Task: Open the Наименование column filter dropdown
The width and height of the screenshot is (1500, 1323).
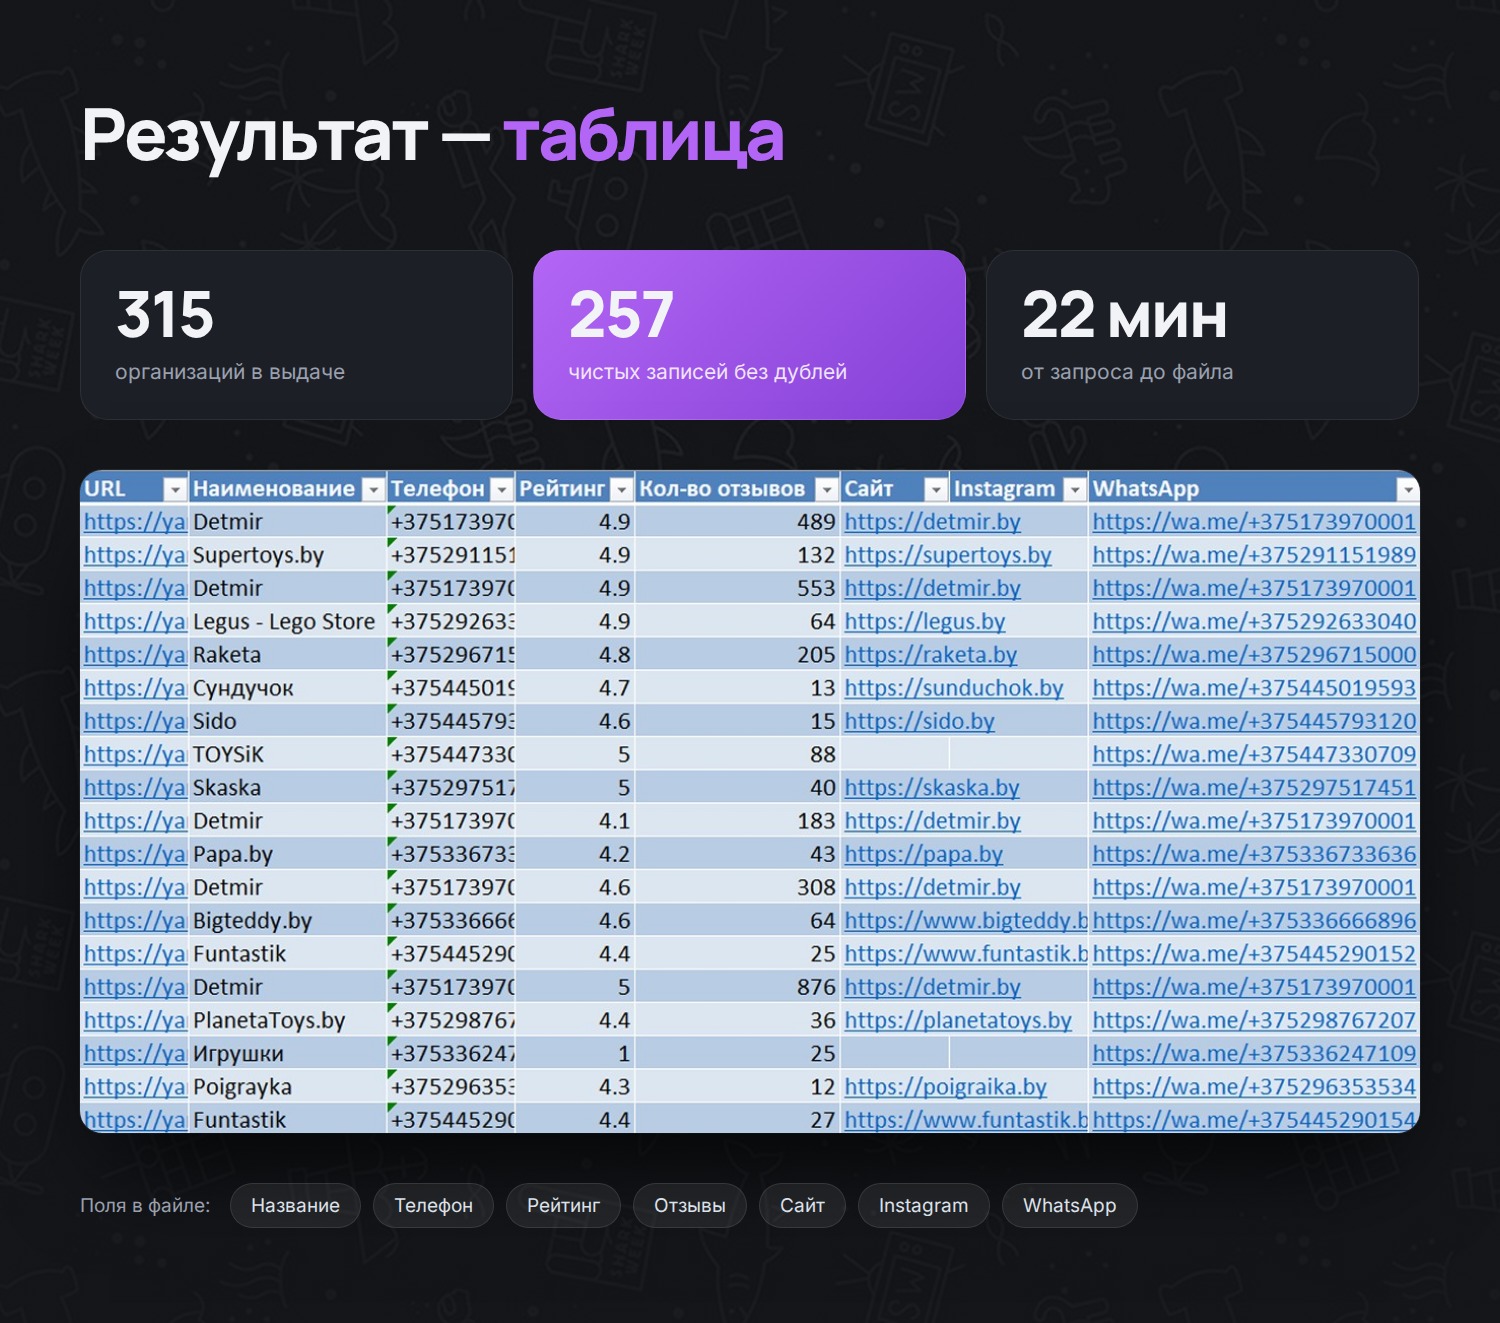Action: click(x=373, y=489)
